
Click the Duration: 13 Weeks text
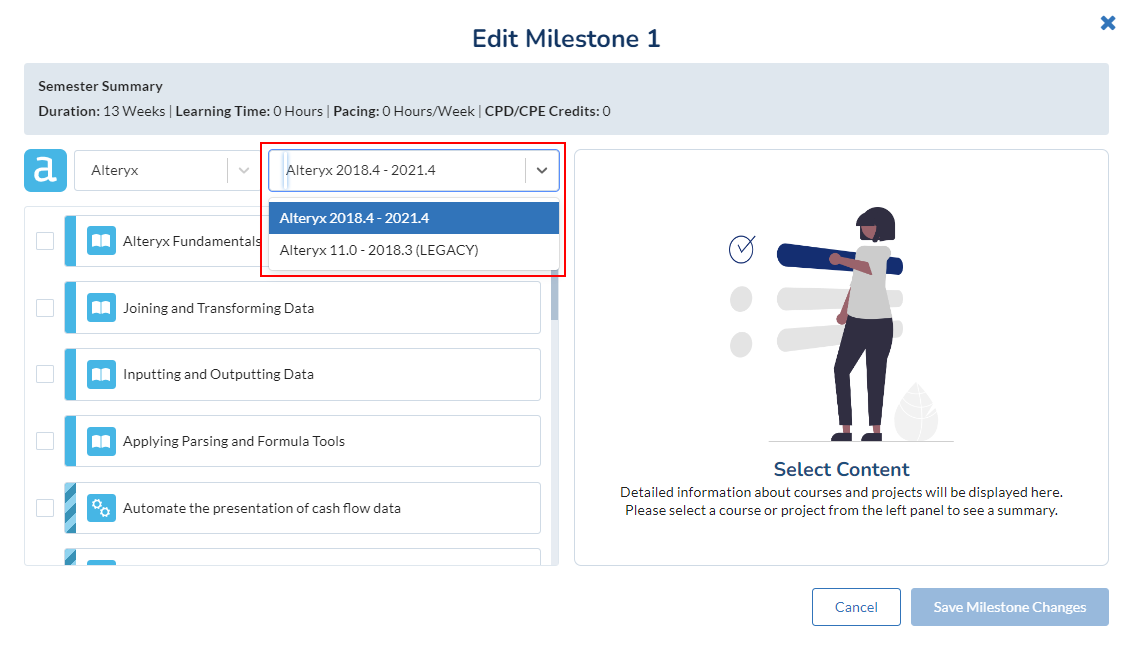(102, 111)
